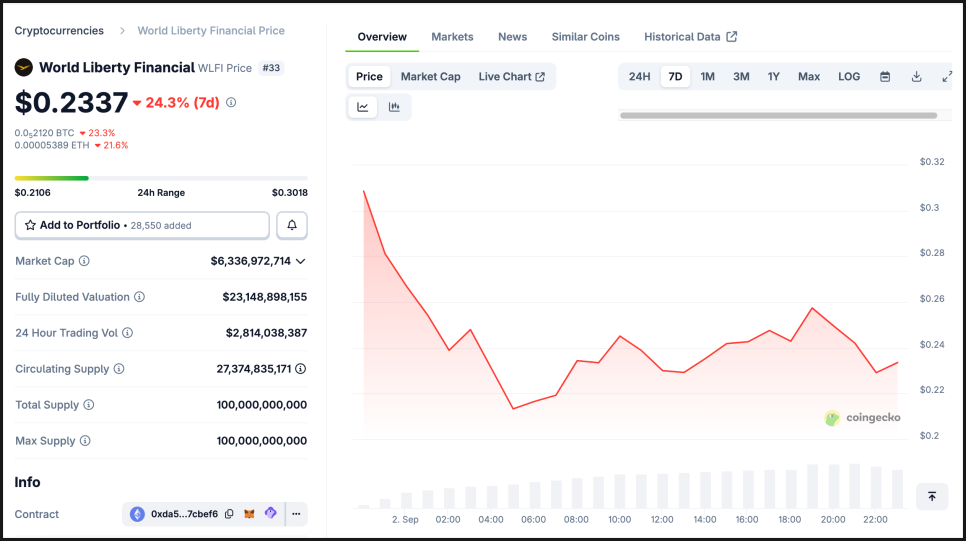
Task: Open the contract more options ellipsis
Action: pos(296,514)
